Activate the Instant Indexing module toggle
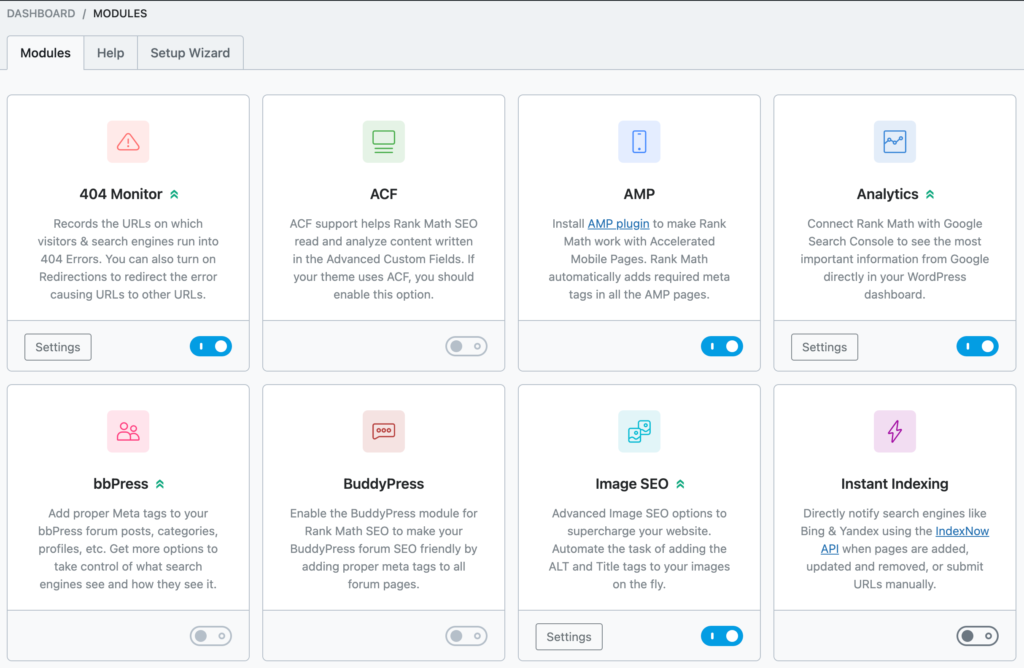Viewport: 1024px width, 668px height. [978, 636]
